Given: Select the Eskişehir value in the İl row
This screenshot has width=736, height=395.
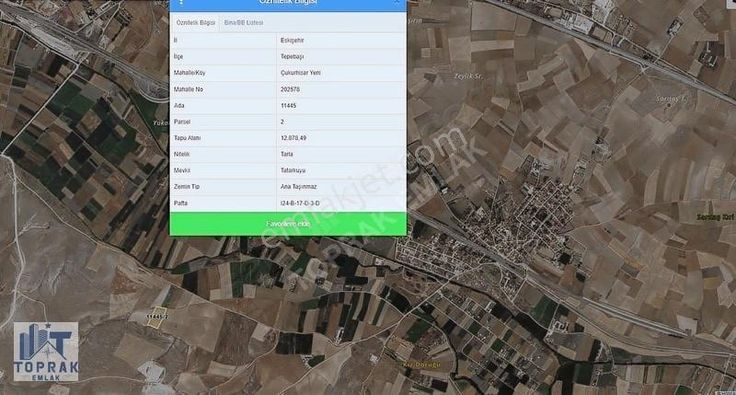Looking at the screenshot, I should 292,40.
